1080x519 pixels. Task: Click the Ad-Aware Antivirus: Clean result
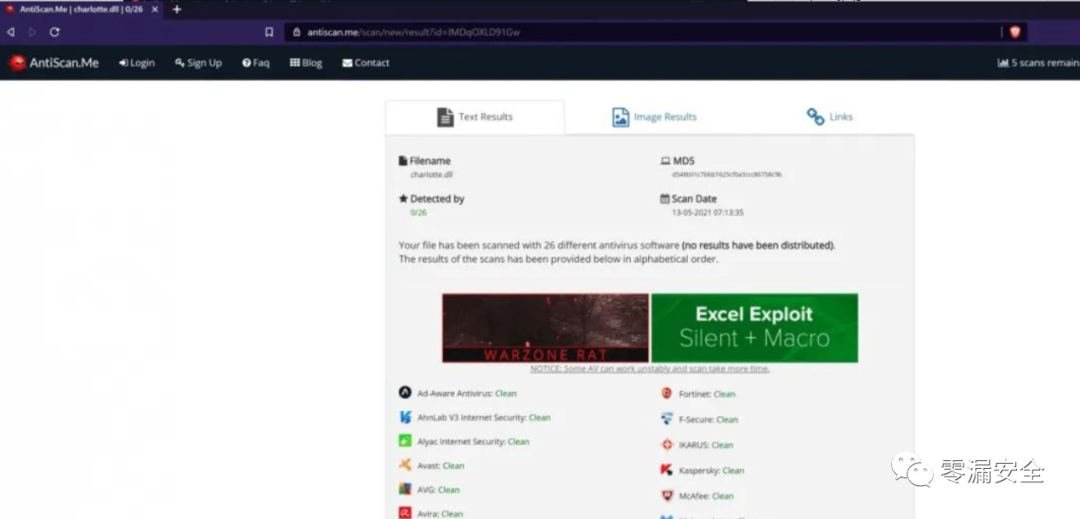467,394
